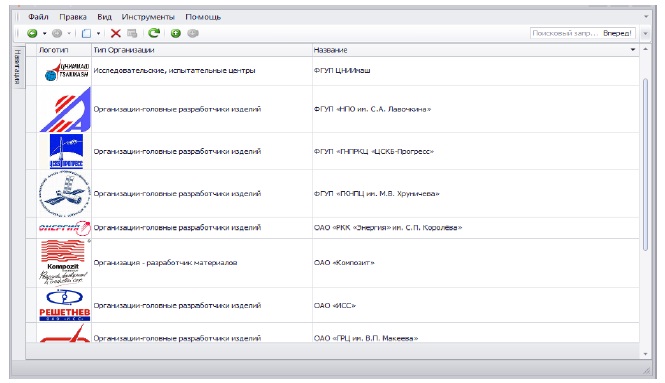
Task: Click the Вперед! search button
Action: [617, 33]
